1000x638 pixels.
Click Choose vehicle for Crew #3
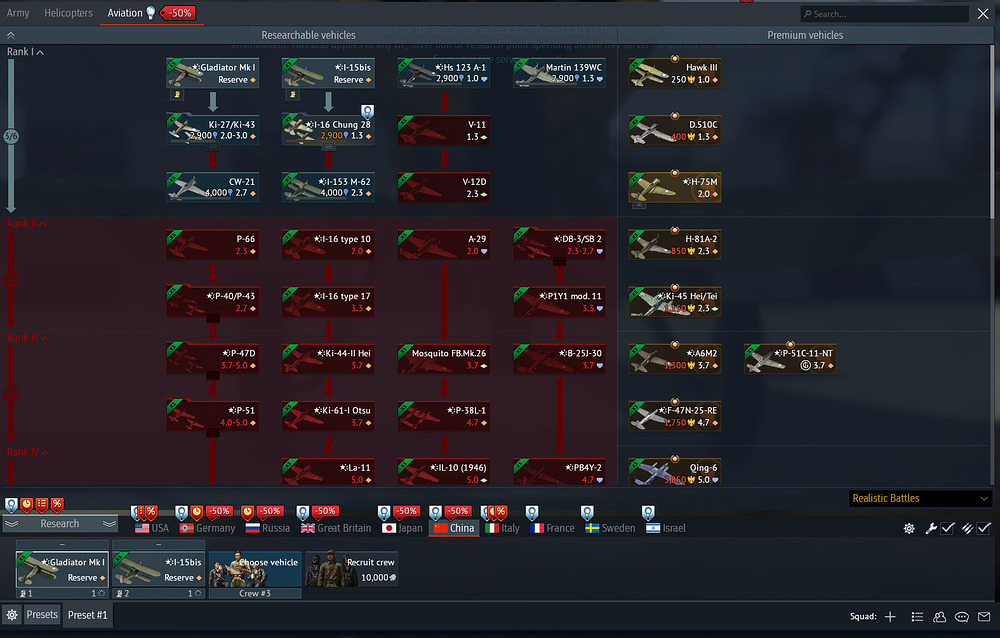[255, 569]
